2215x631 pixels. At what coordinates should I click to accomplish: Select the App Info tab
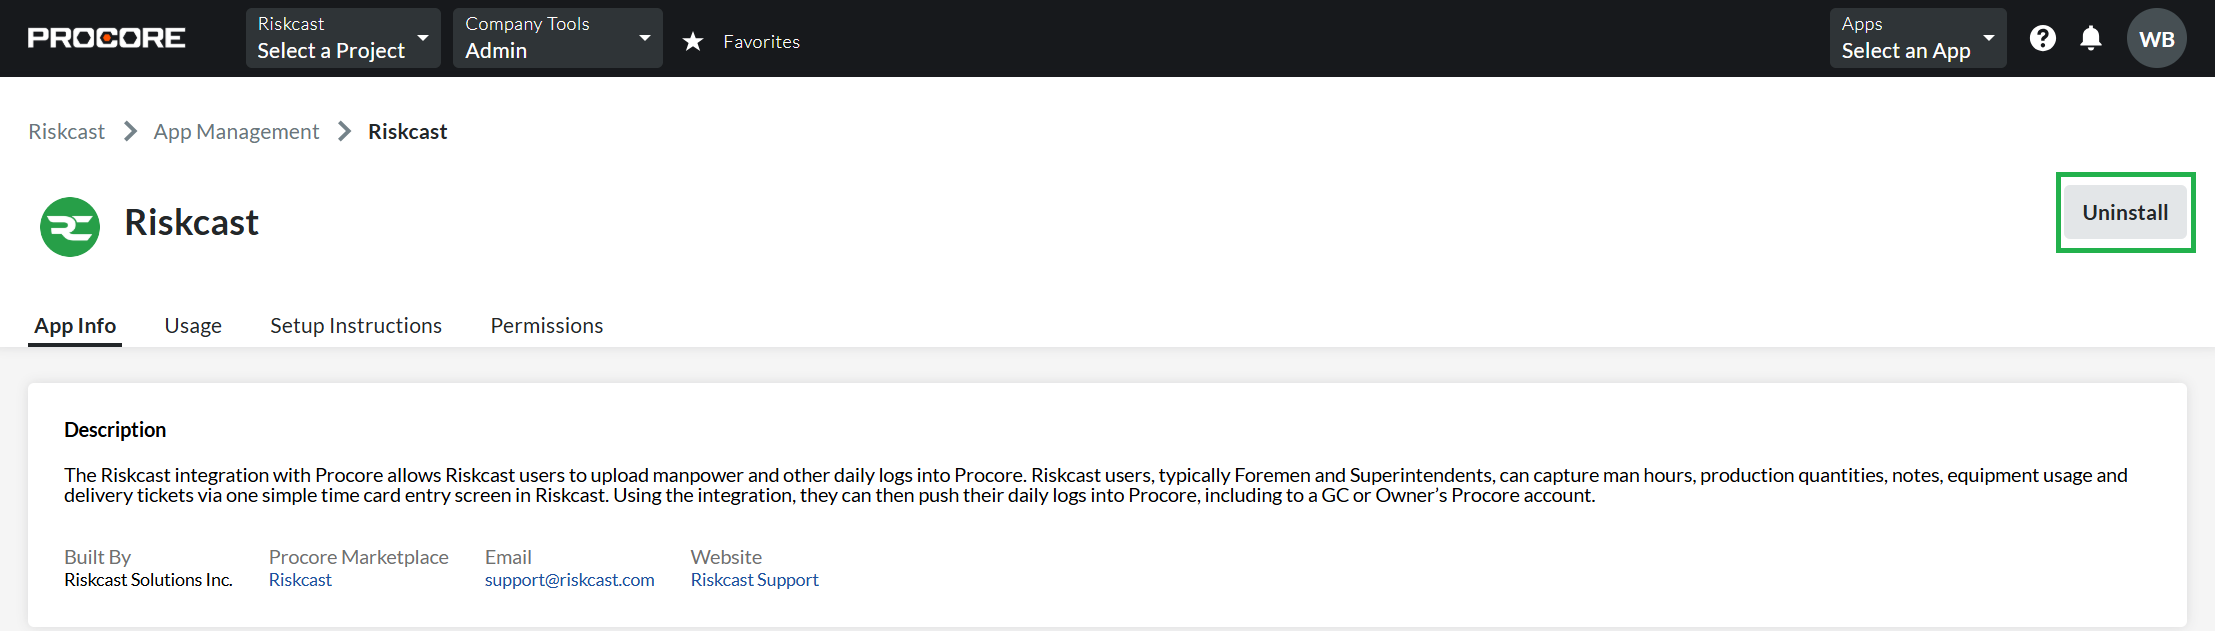click(x=75, y=326)
